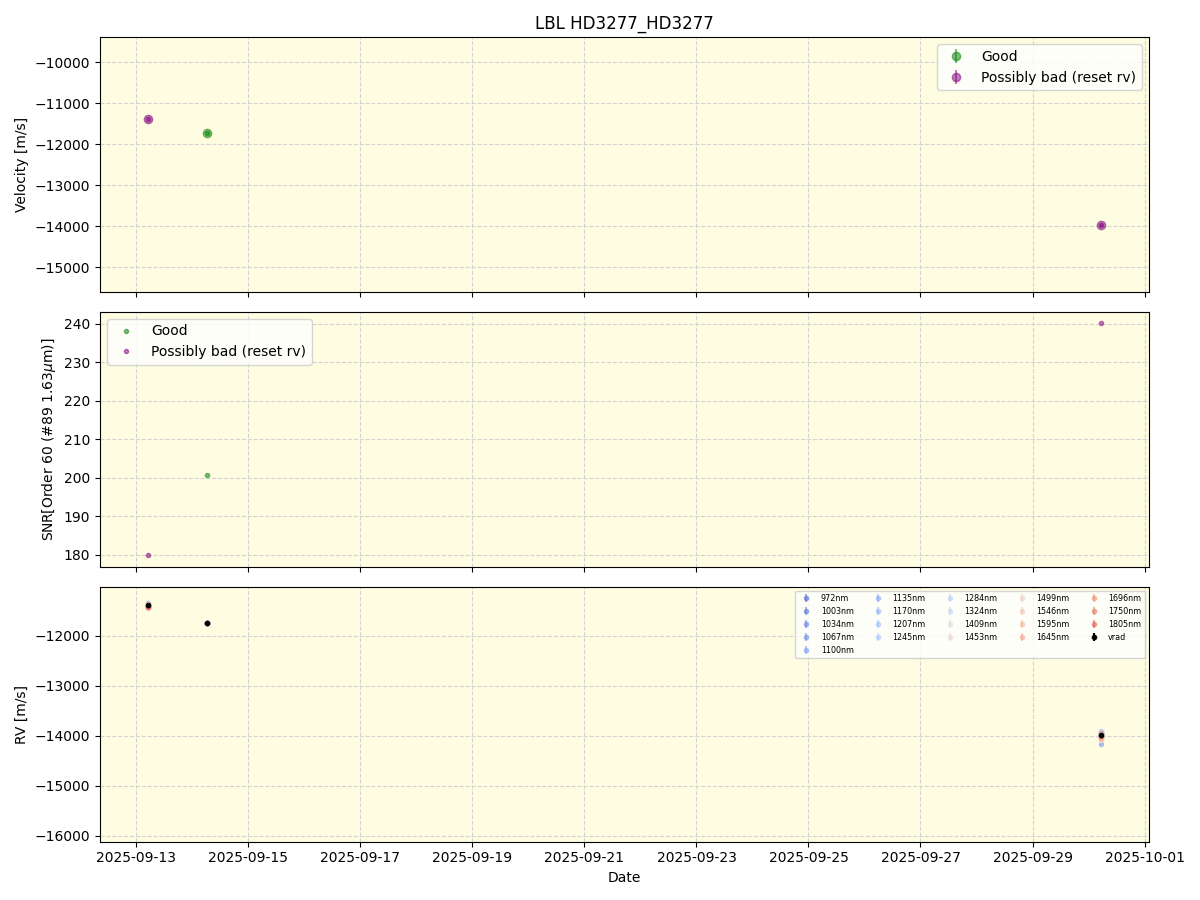
Task: Click green Good marker in velocity legend
Action: 956,57
